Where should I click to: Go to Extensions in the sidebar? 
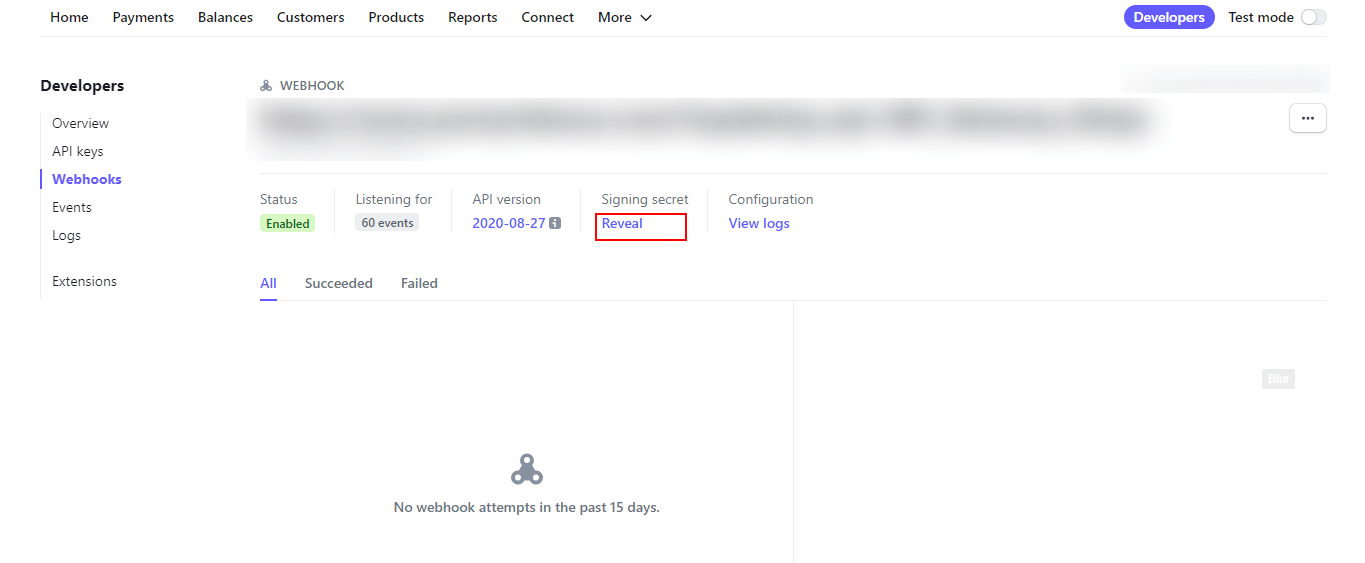[x=85, y=281]
